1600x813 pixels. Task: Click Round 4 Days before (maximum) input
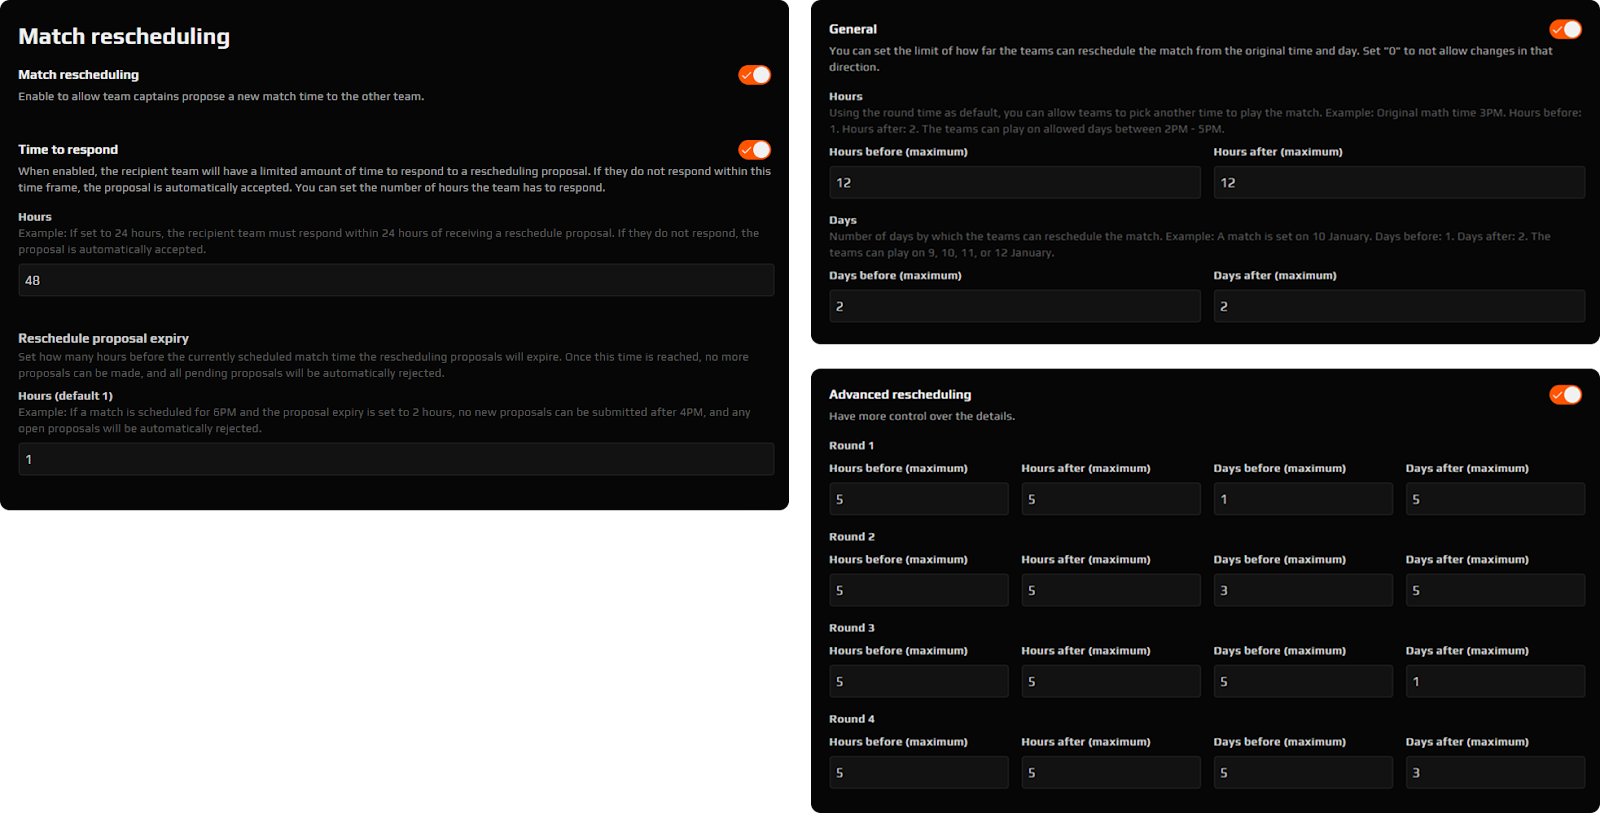click(x=1303, y=772)
